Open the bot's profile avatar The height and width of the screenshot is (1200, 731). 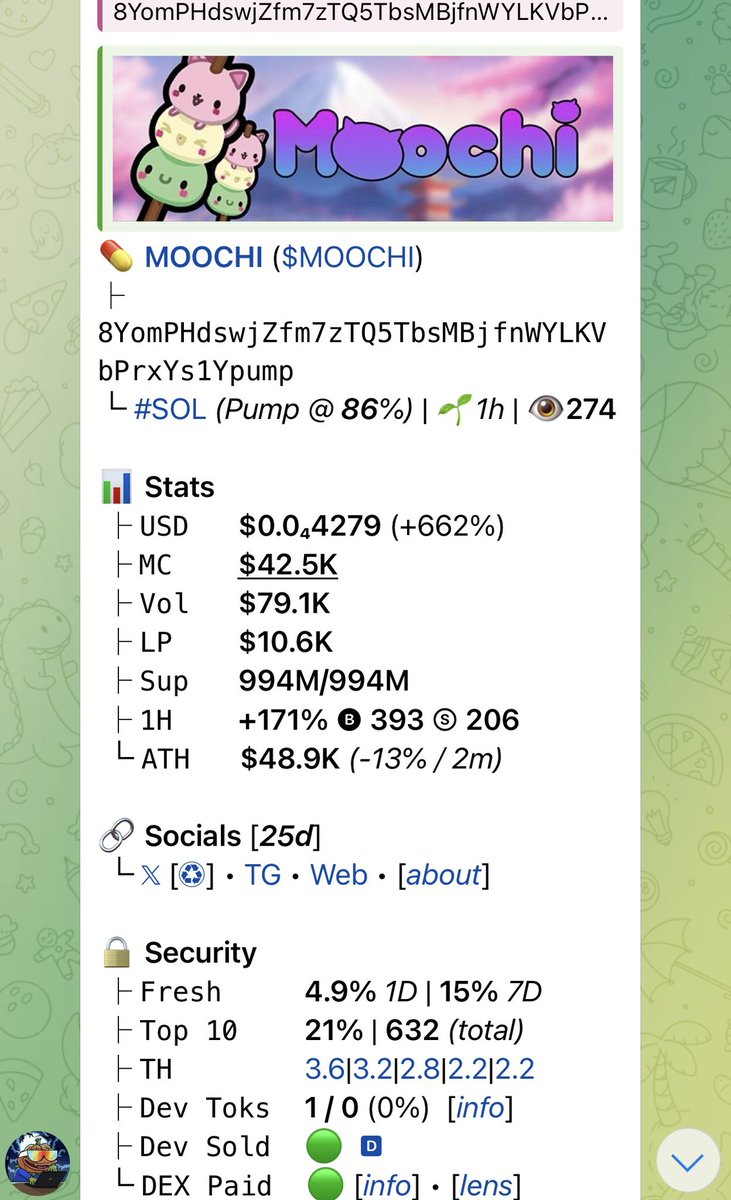click(38, 1164)
